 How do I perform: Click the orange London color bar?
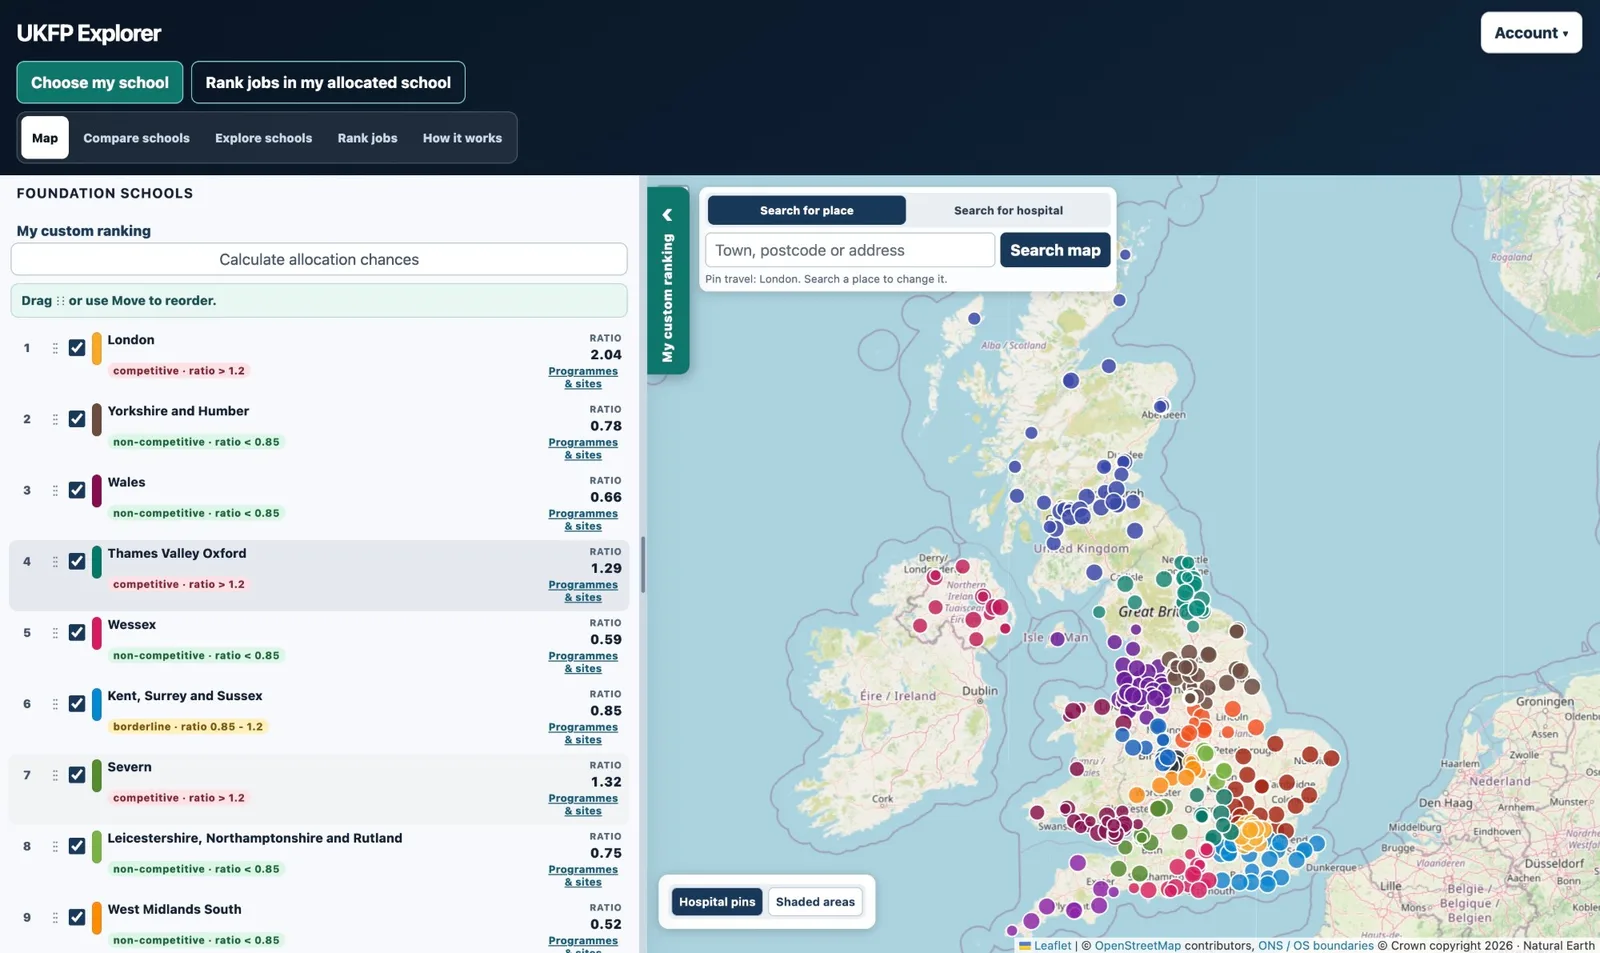(x=97, y=348)
